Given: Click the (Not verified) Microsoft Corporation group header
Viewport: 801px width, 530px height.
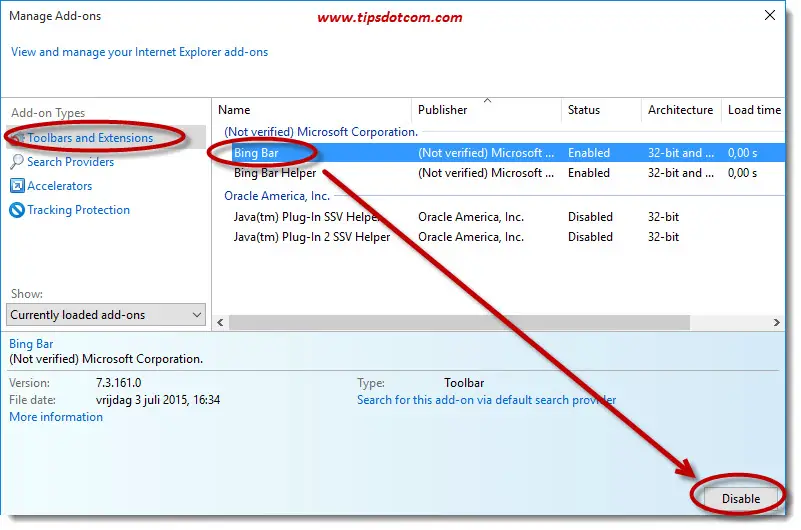Looking at the screenshot, I should (321, 132).
